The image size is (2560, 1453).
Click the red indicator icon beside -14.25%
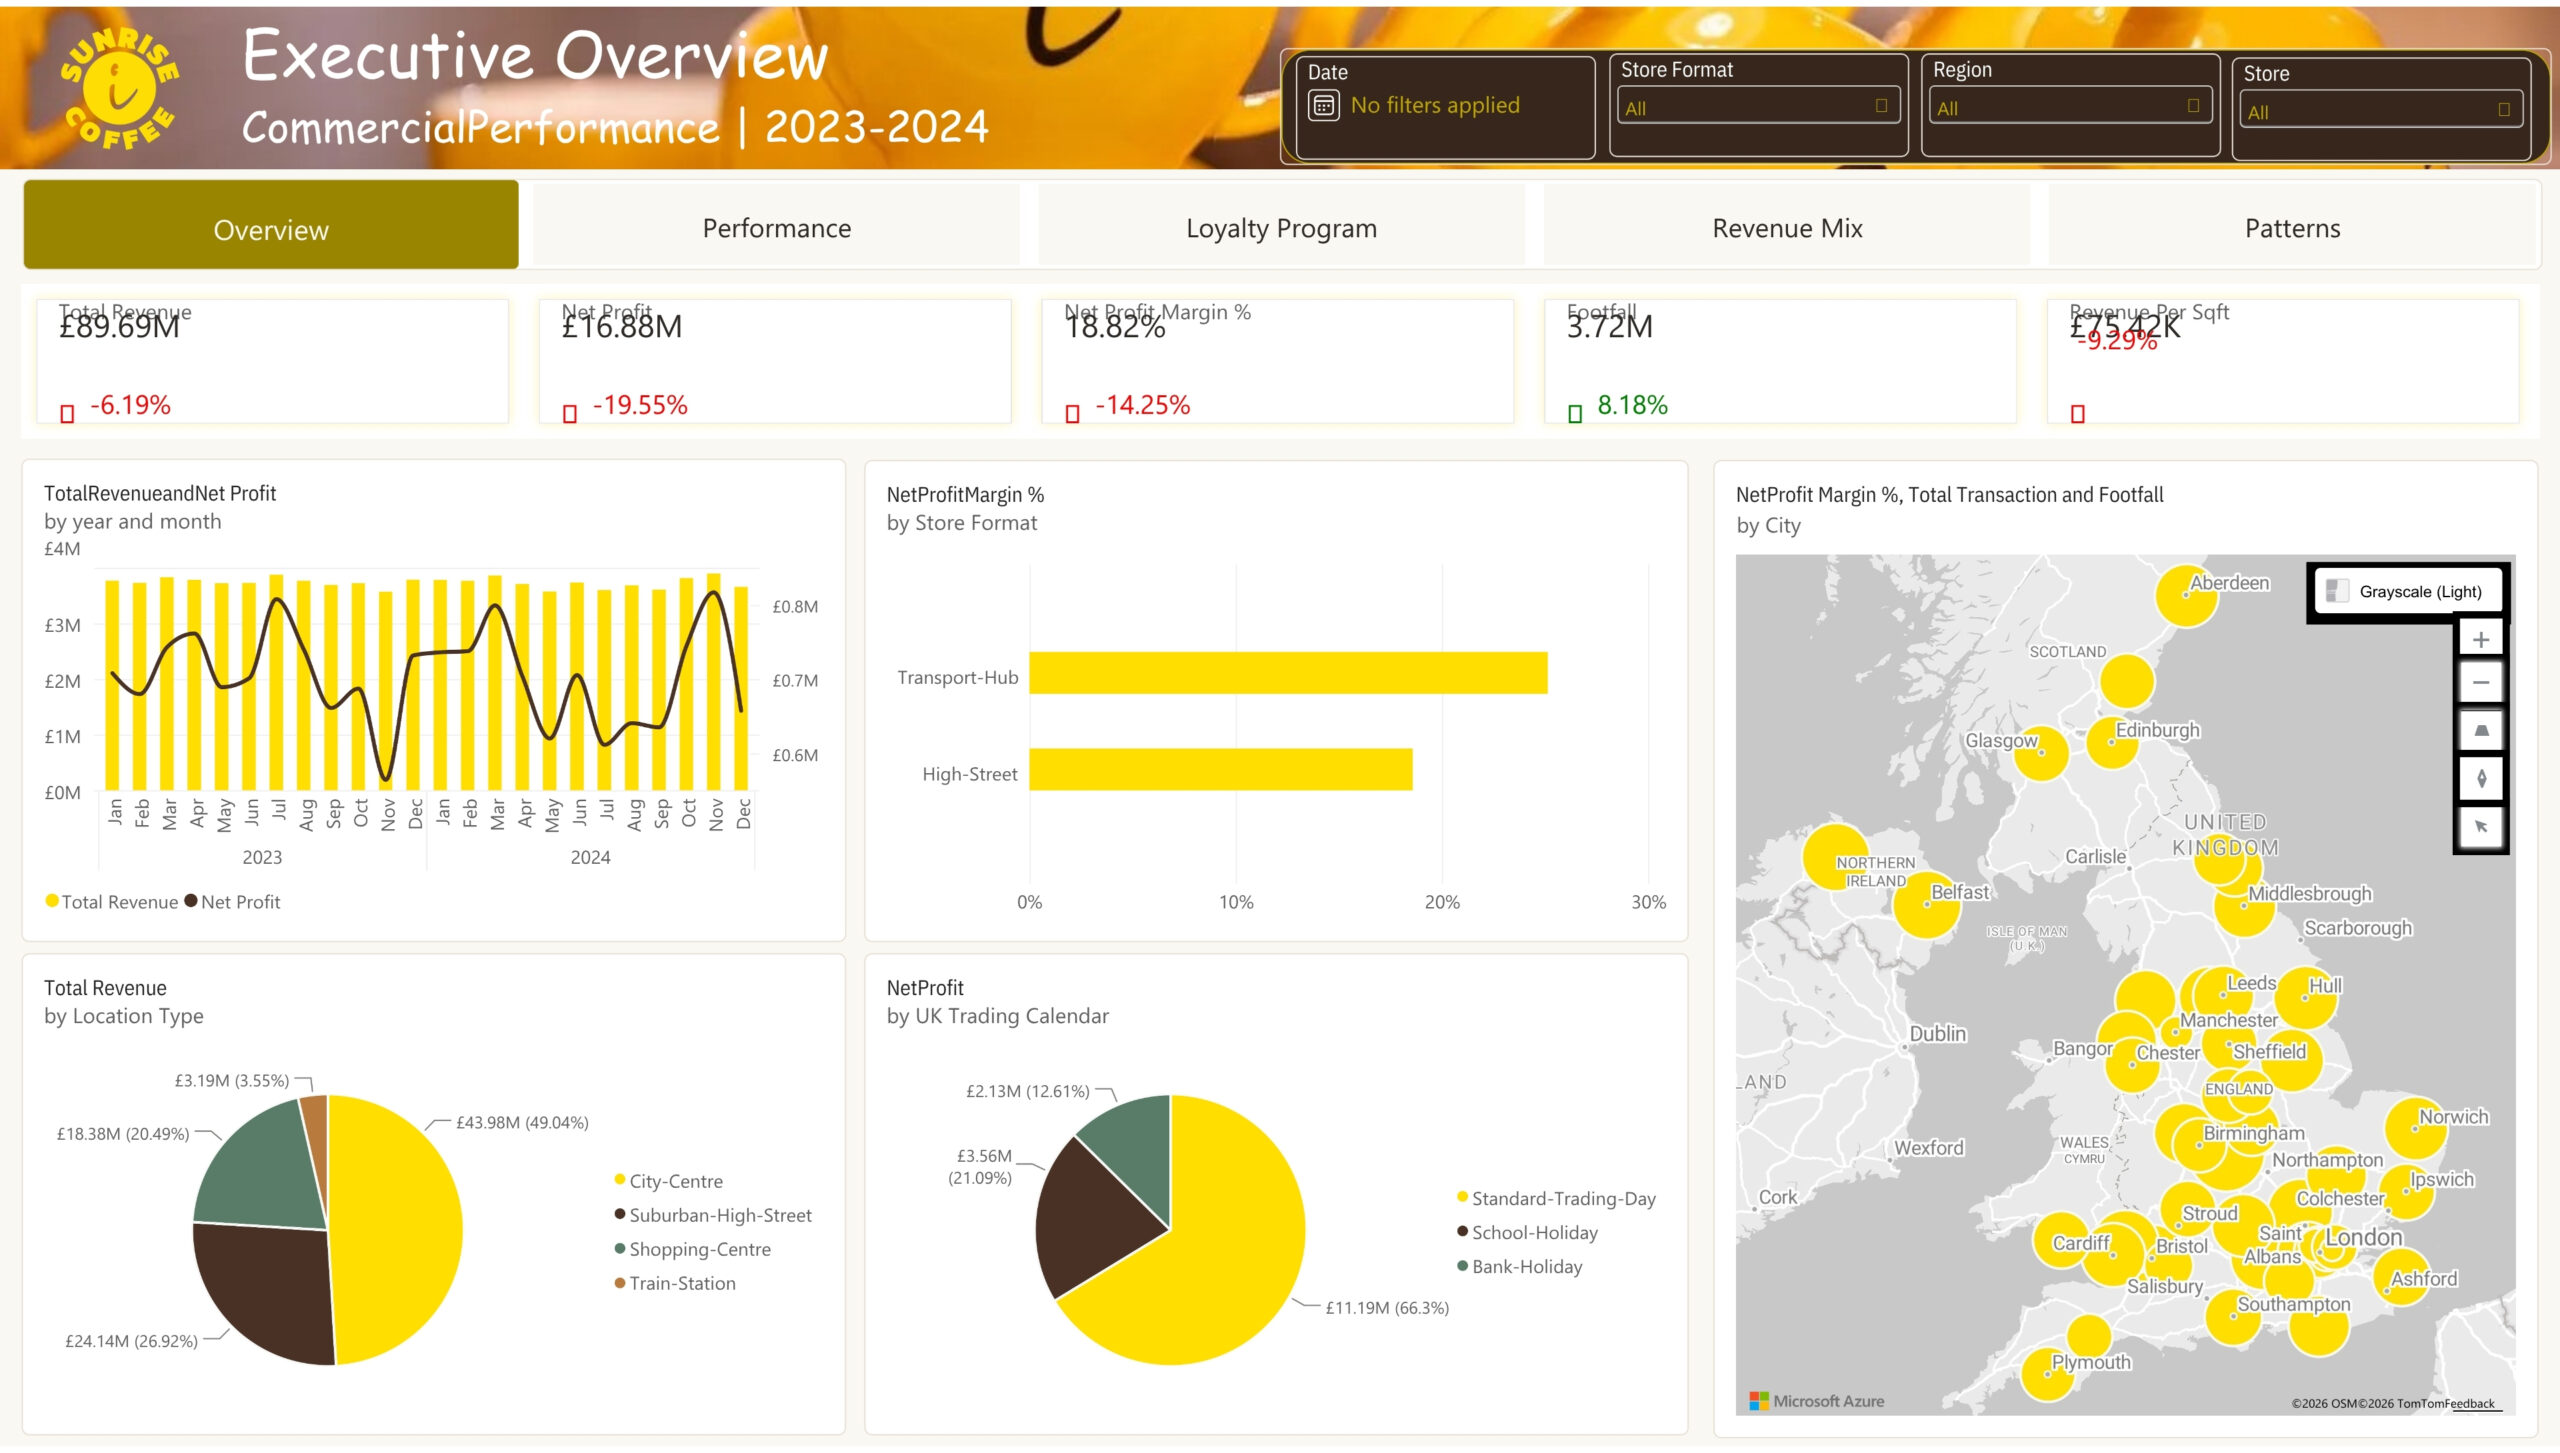pyautogui.click(x=1072, y=413)
